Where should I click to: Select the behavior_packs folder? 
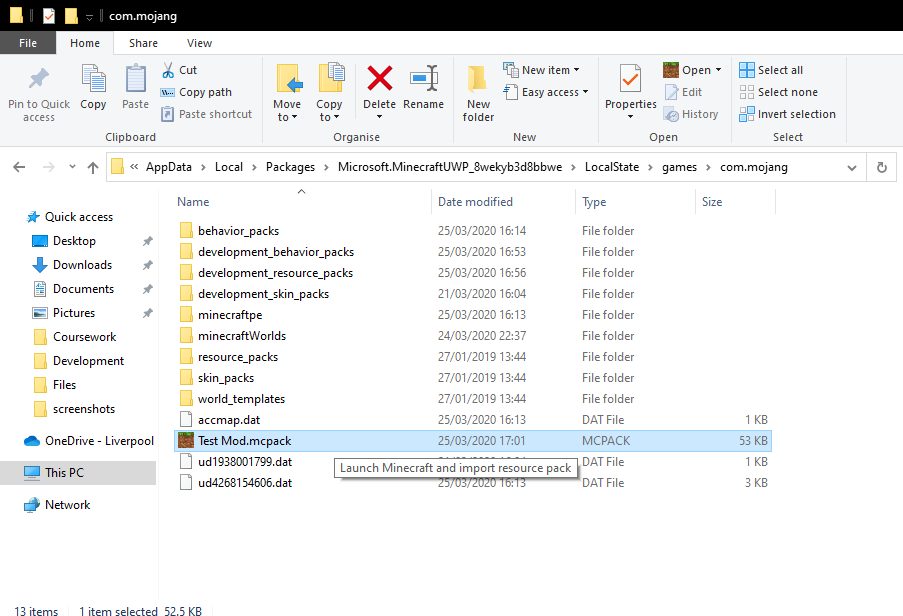[x=238, y=231]
